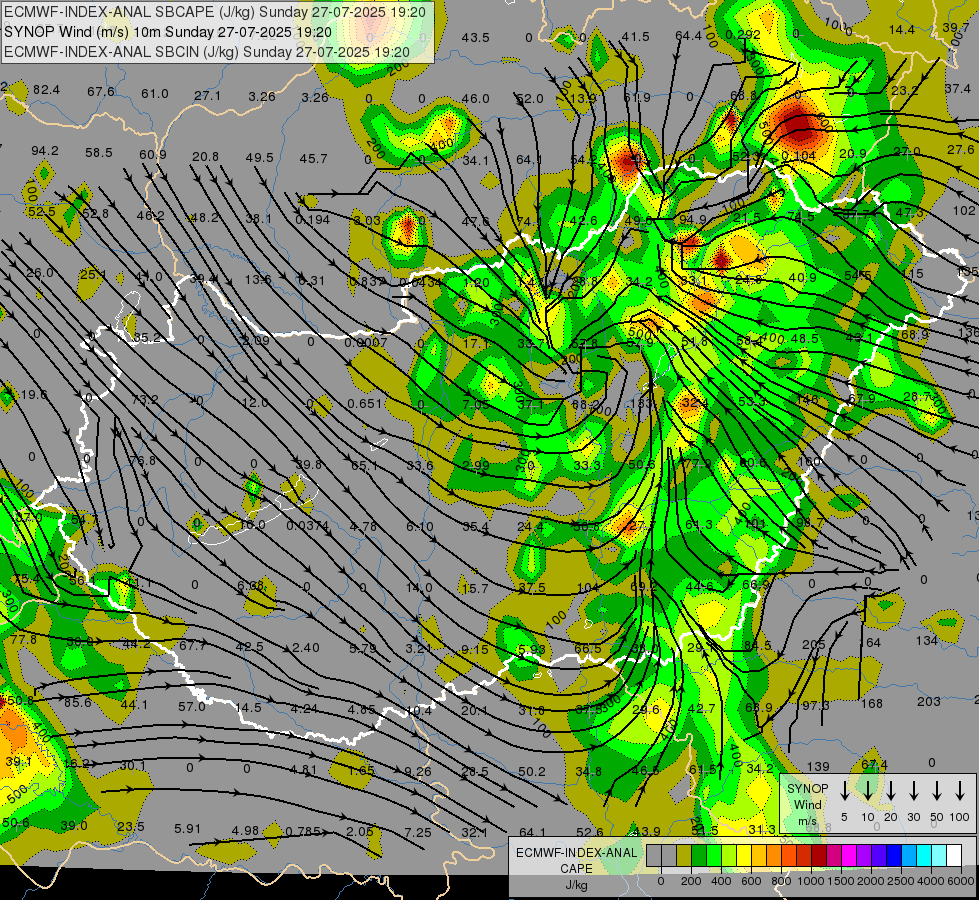Click the map value 46.0

click(476, 98)
